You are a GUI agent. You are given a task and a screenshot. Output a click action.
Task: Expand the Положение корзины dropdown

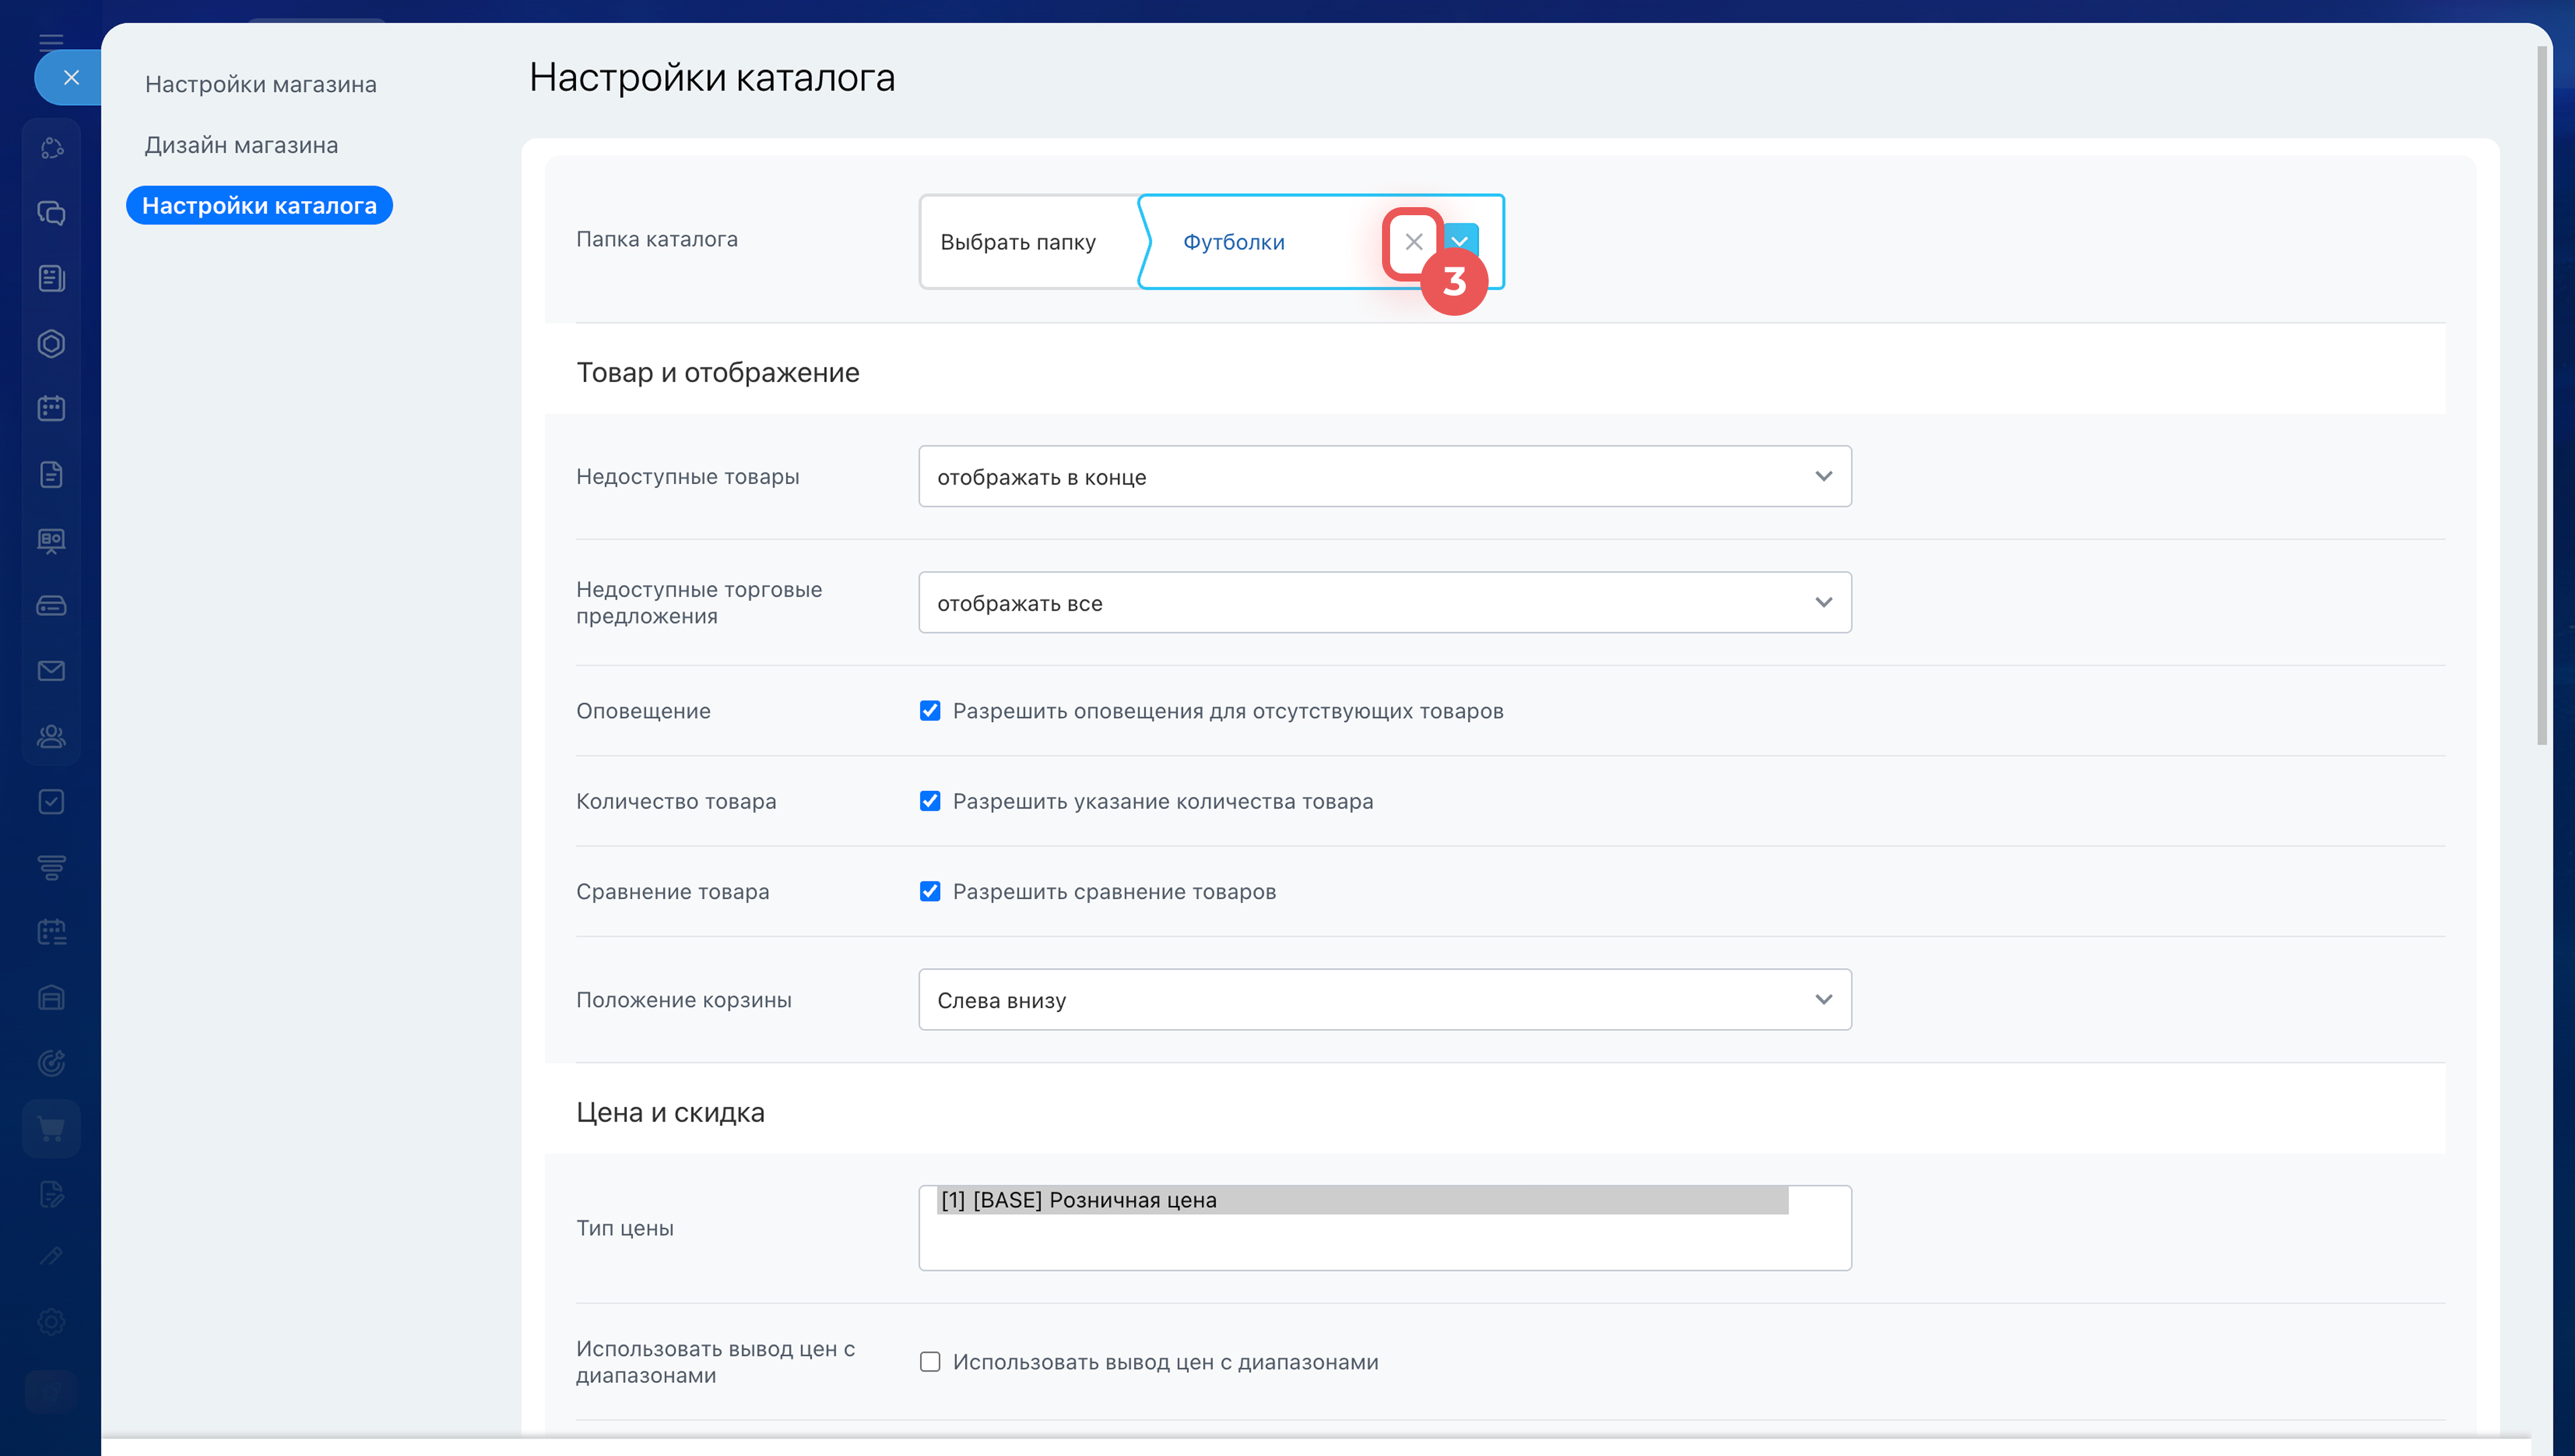1384,1000
